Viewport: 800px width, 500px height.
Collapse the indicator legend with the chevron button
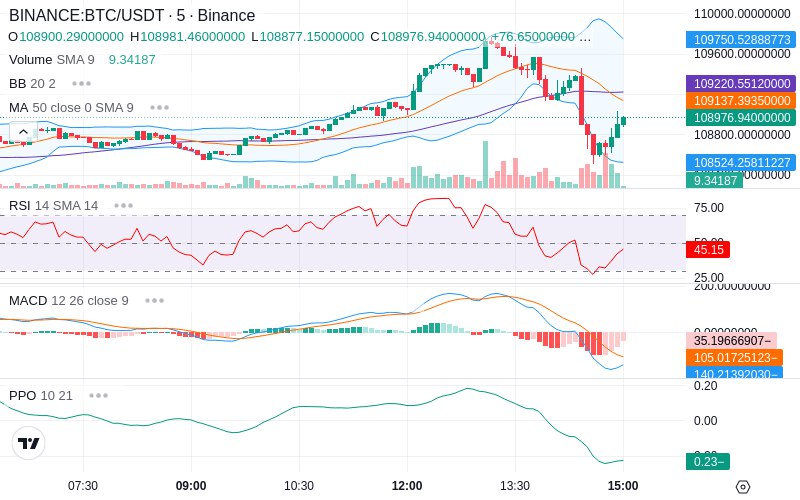coord(23,132)
